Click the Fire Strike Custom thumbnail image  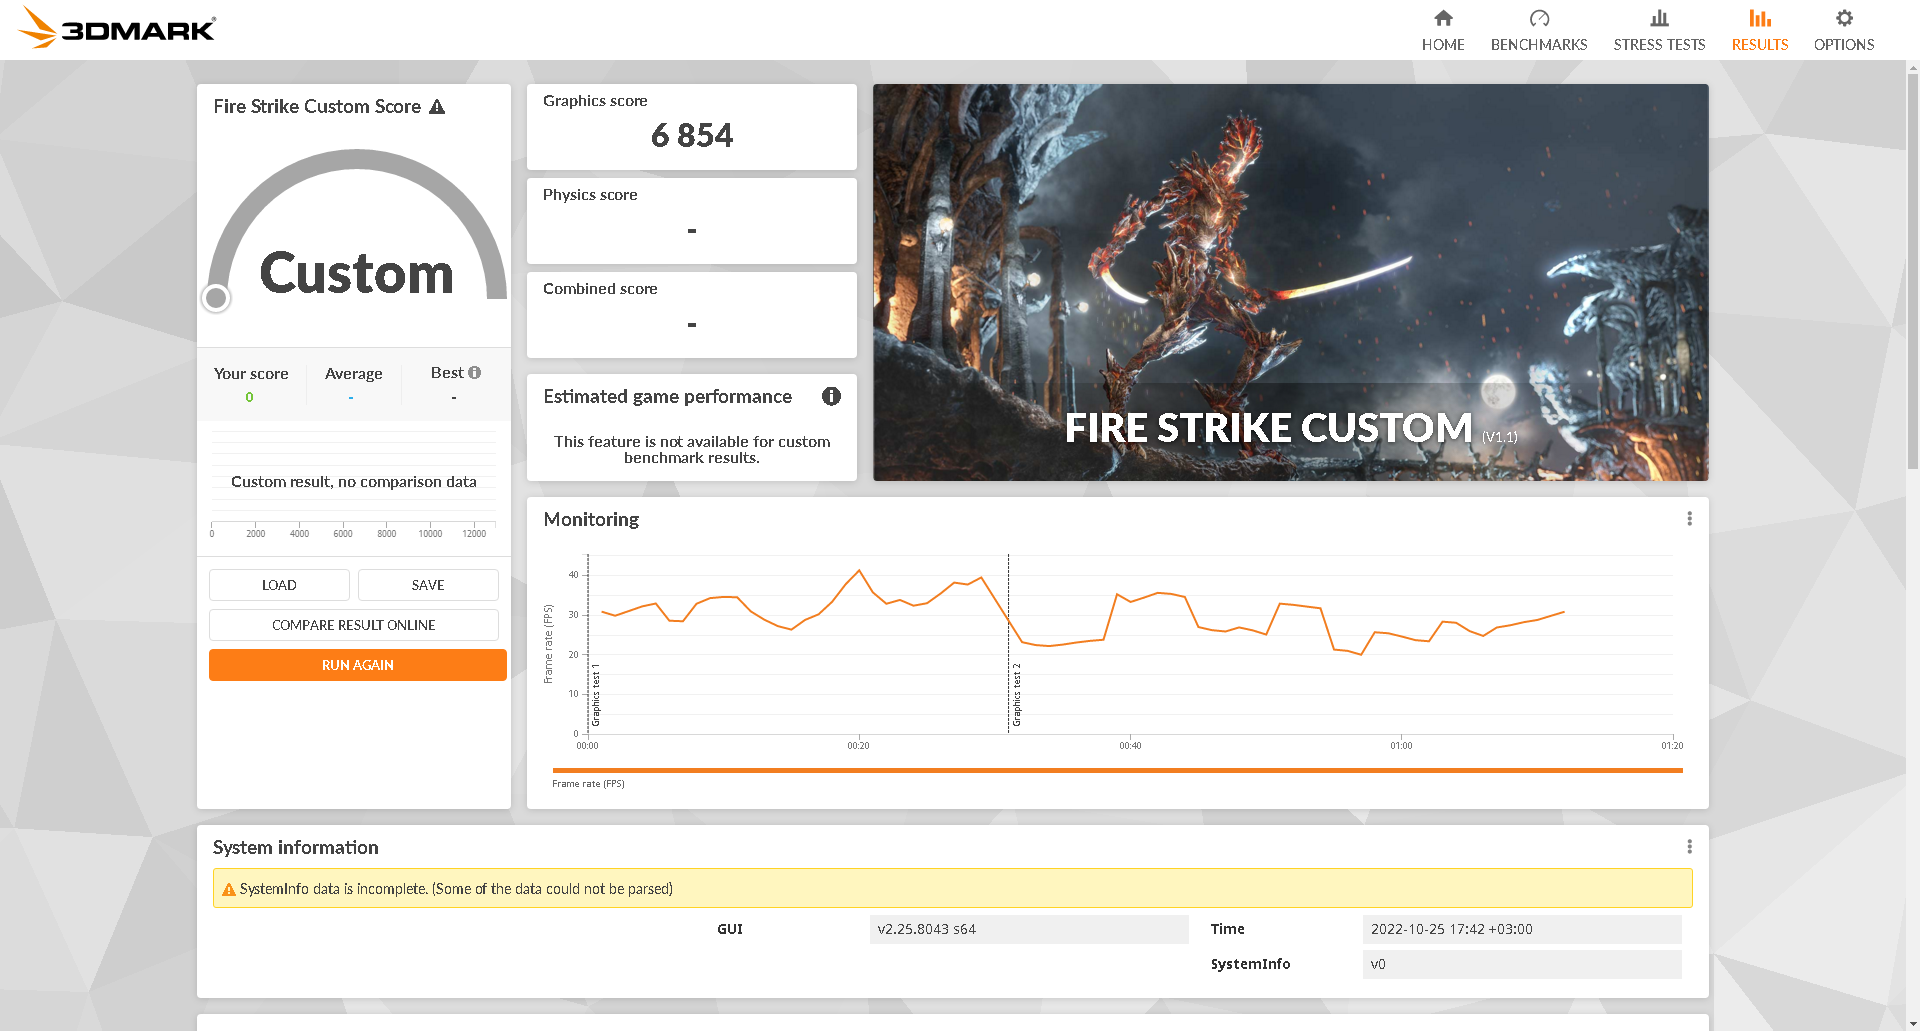[1290, 282]
